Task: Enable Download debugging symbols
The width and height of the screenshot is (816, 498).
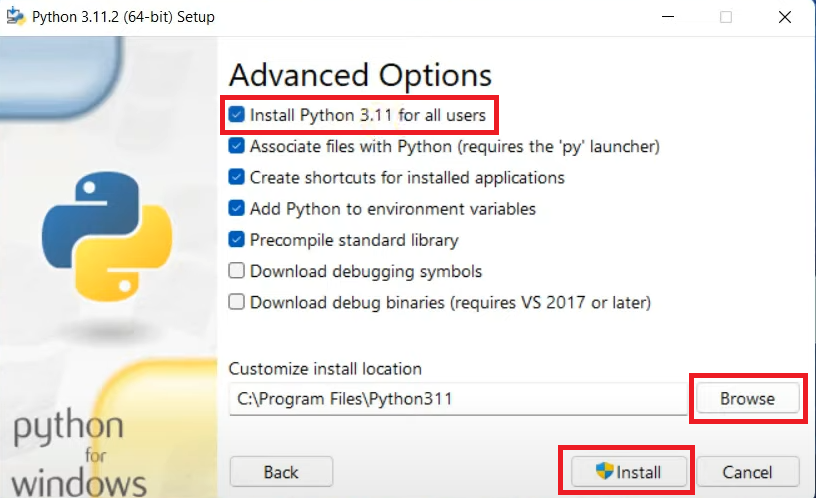Action: (x=236, y=271)
